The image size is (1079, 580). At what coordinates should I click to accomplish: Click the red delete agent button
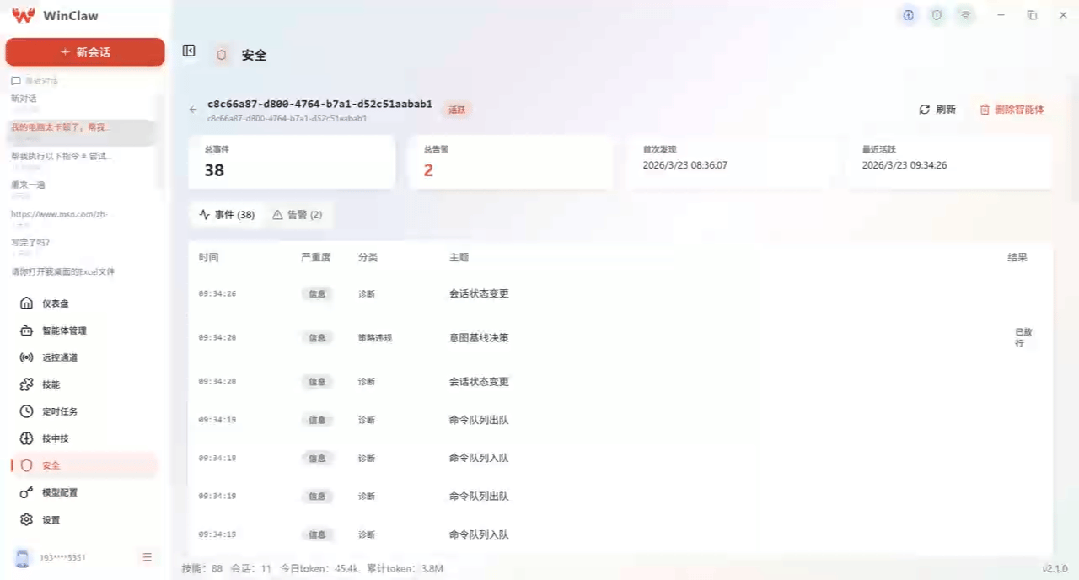pos(1012,109)
